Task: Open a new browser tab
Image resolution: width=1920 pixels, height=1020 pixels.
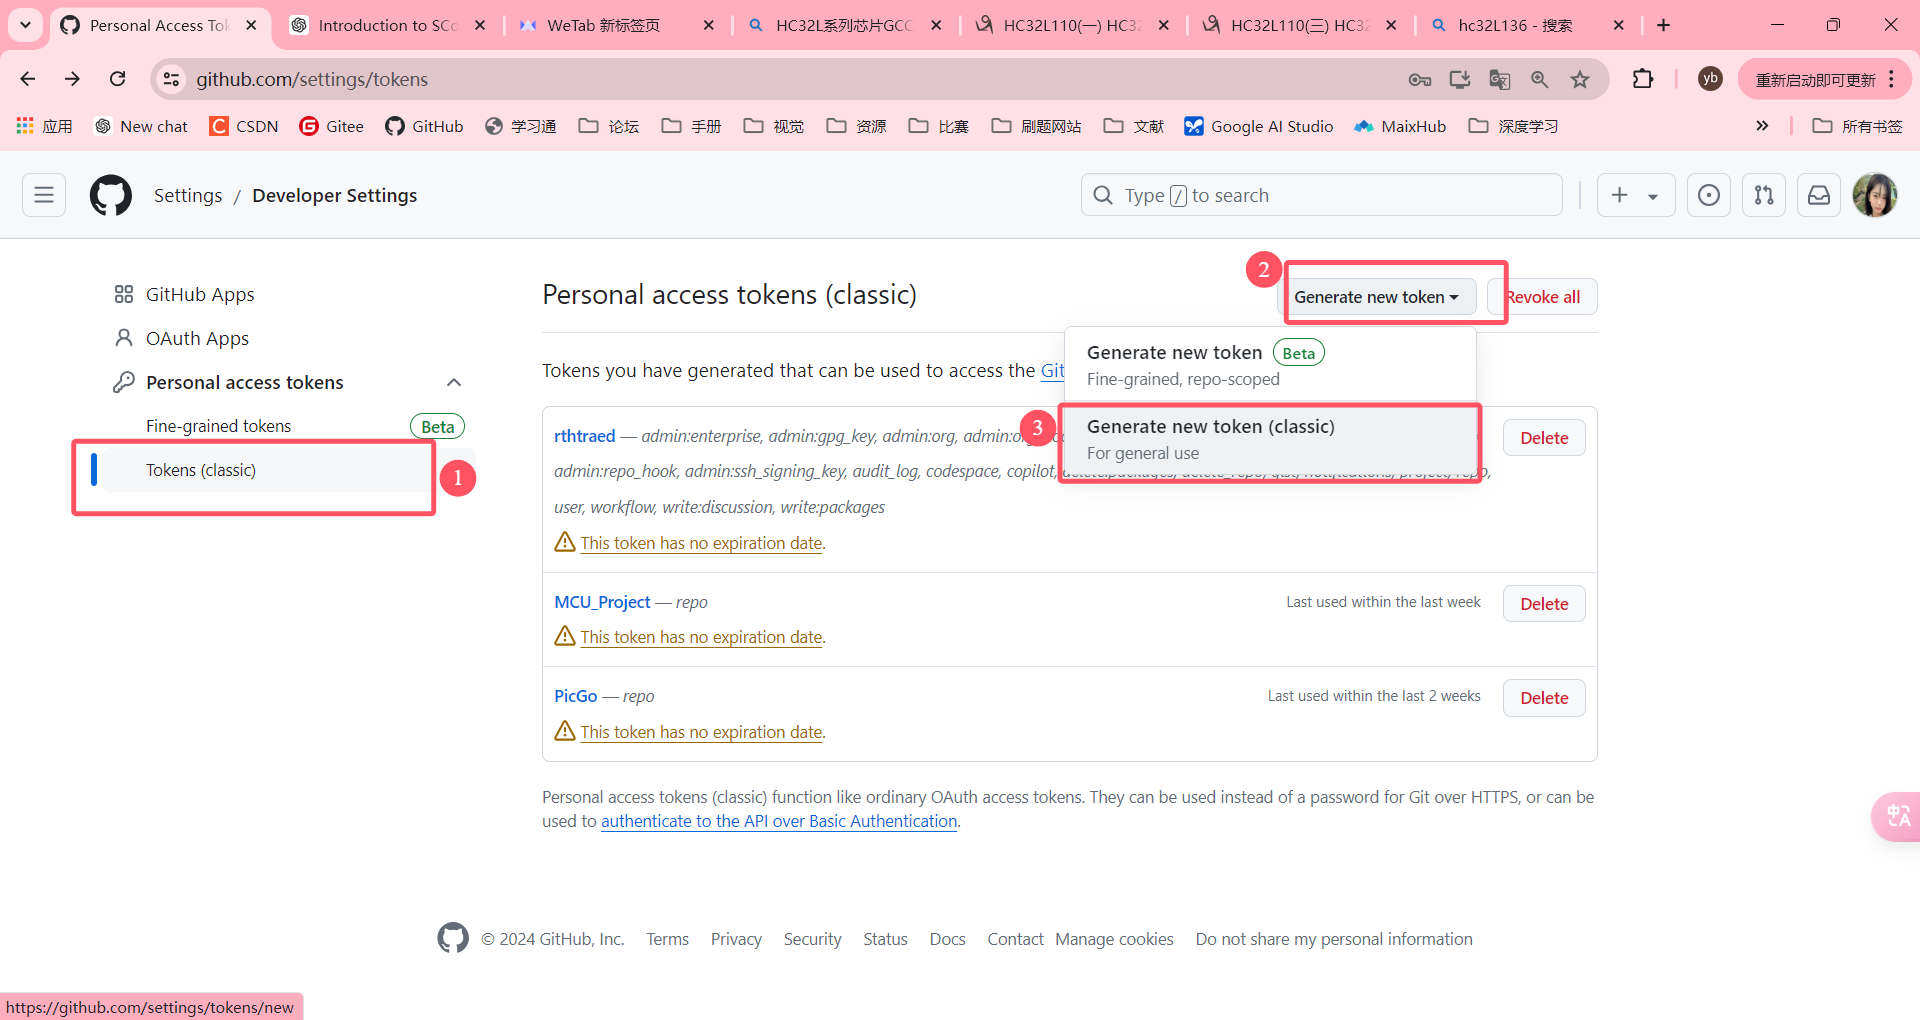Action: point(1664,25)
